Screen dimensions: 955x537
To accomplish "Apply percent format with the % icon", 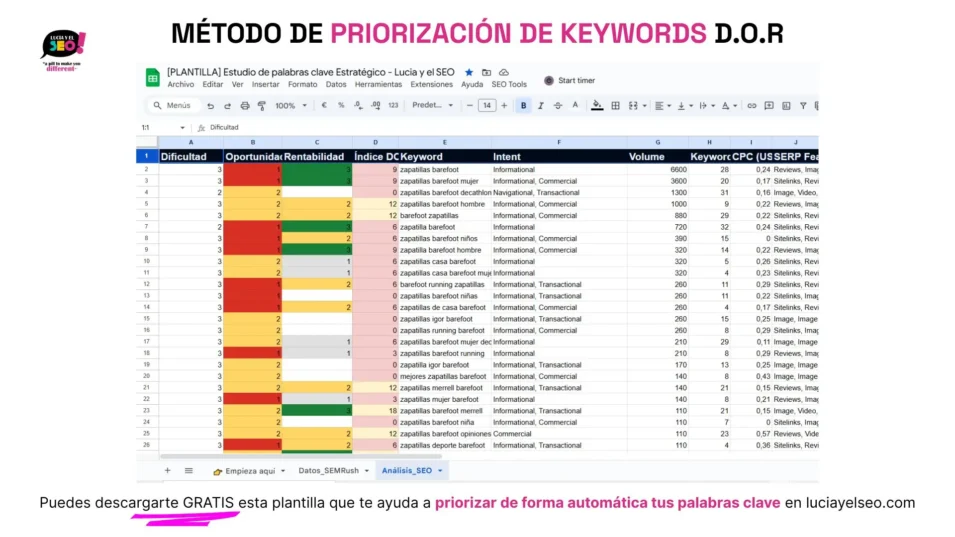I will [341, 105].
